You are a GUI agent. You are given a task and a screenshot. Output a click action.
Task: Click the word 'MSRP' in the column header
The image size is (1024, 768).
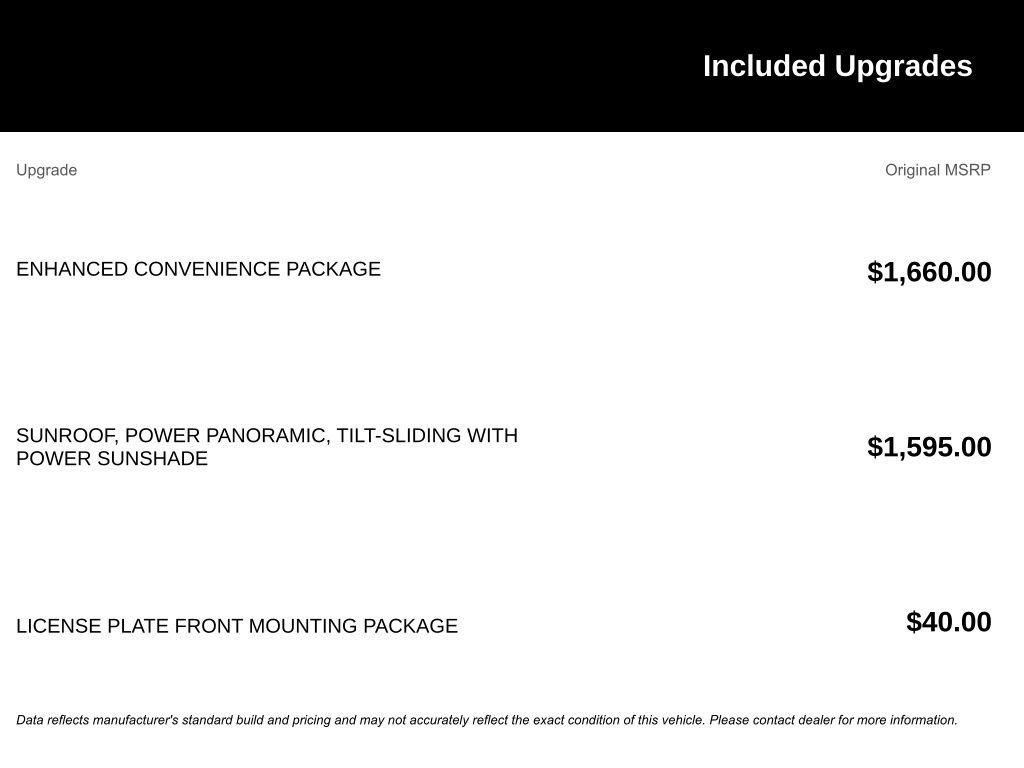(x=967, y=170)
